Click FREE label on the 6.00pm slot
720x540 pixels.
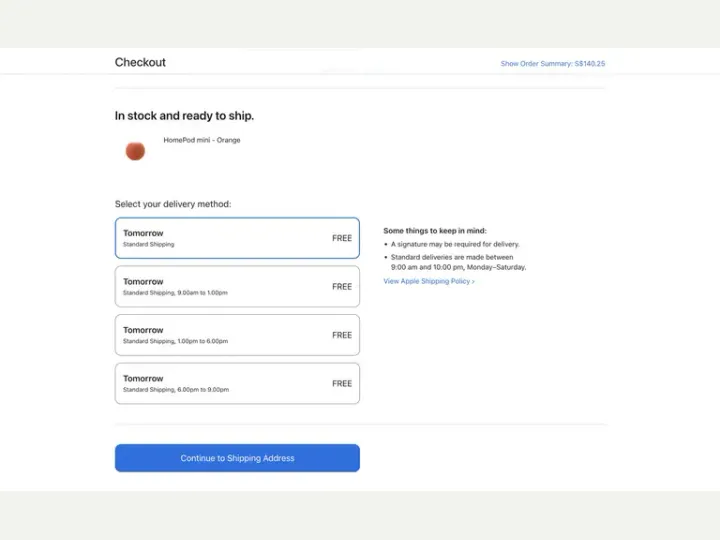(342, 383)
